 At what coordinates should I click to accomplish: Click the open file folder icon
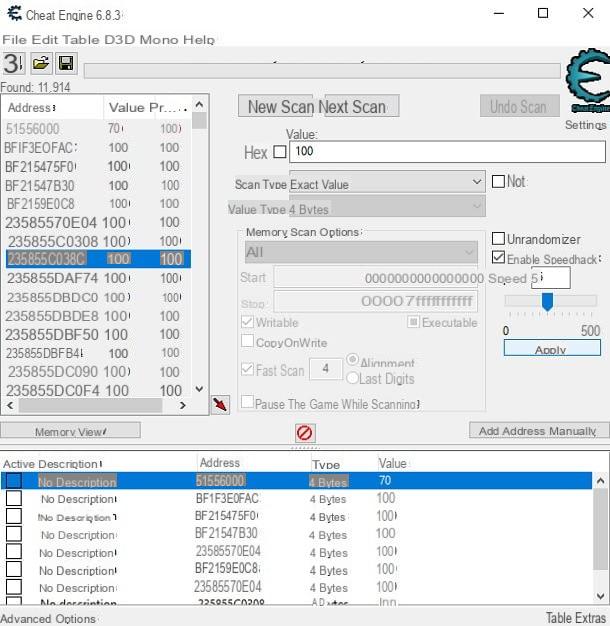(41, 63)
